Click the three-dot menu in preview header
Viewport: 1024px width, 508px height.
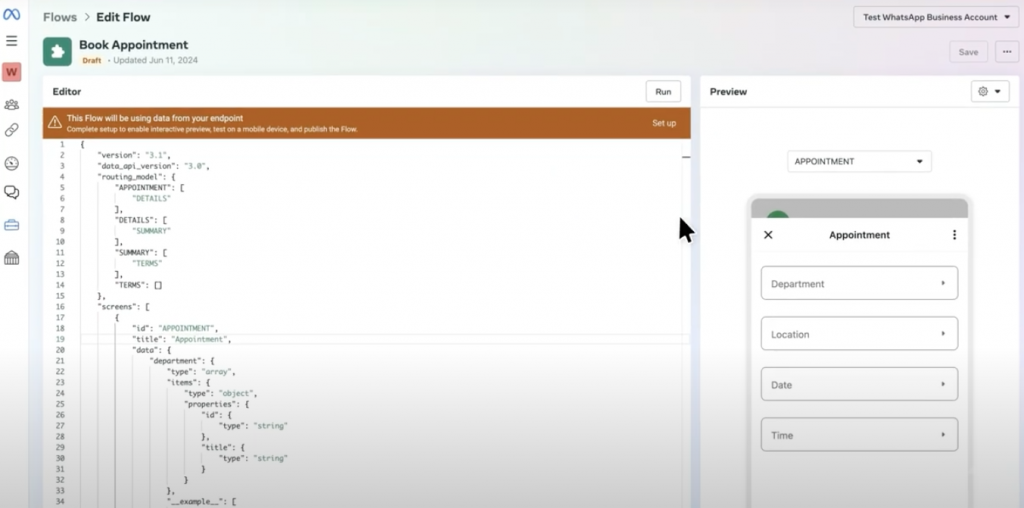click(x=954, y=235)
